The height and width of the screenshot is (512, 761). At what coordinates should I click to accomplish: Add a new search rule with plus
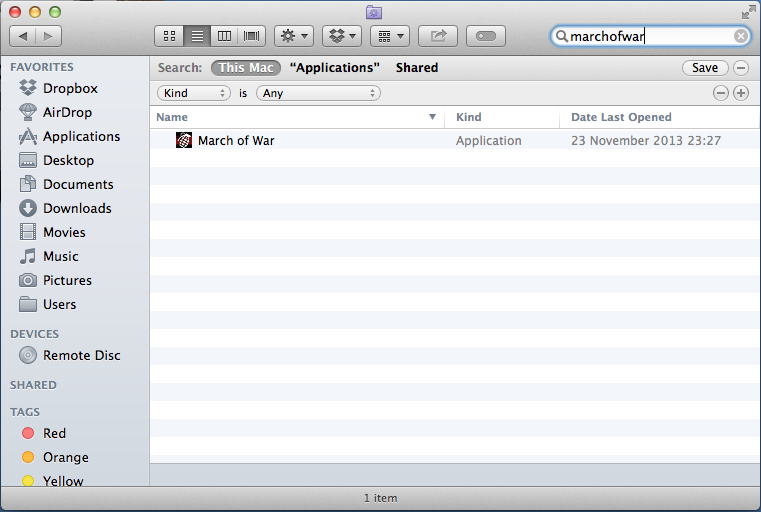(741, 93)
